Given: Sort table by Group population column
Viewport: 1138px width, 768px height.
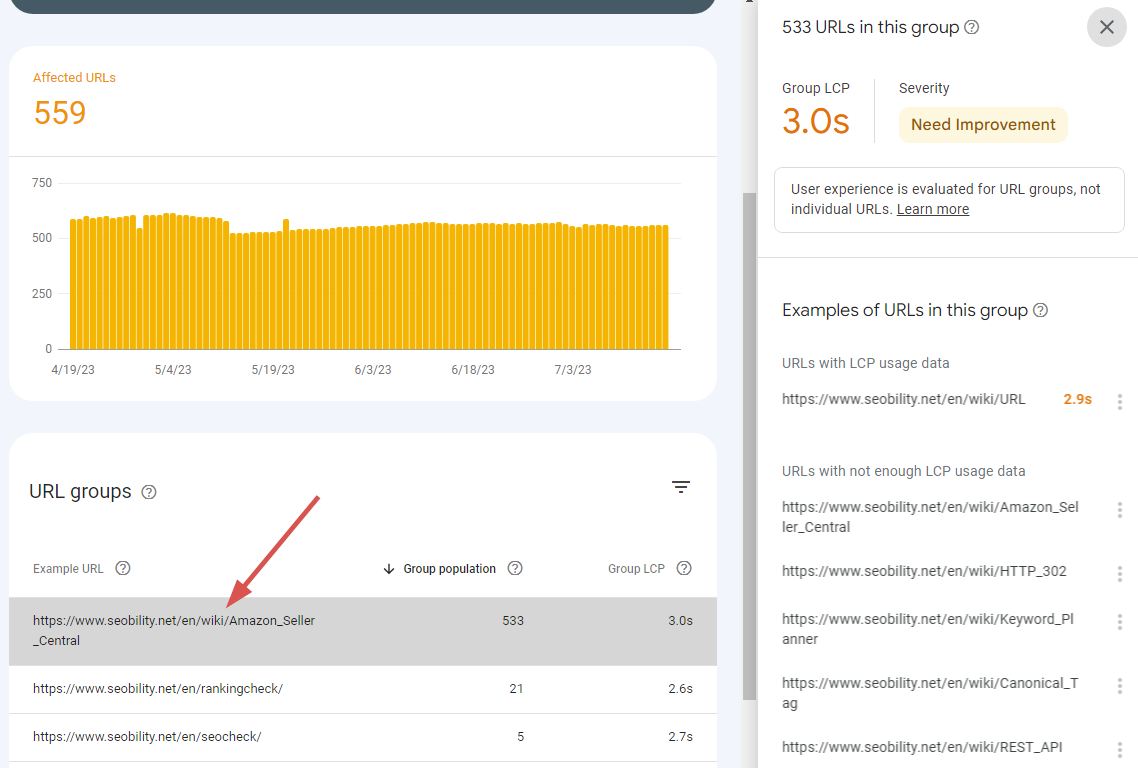Looking at the screenshot, I should (448, 568).
